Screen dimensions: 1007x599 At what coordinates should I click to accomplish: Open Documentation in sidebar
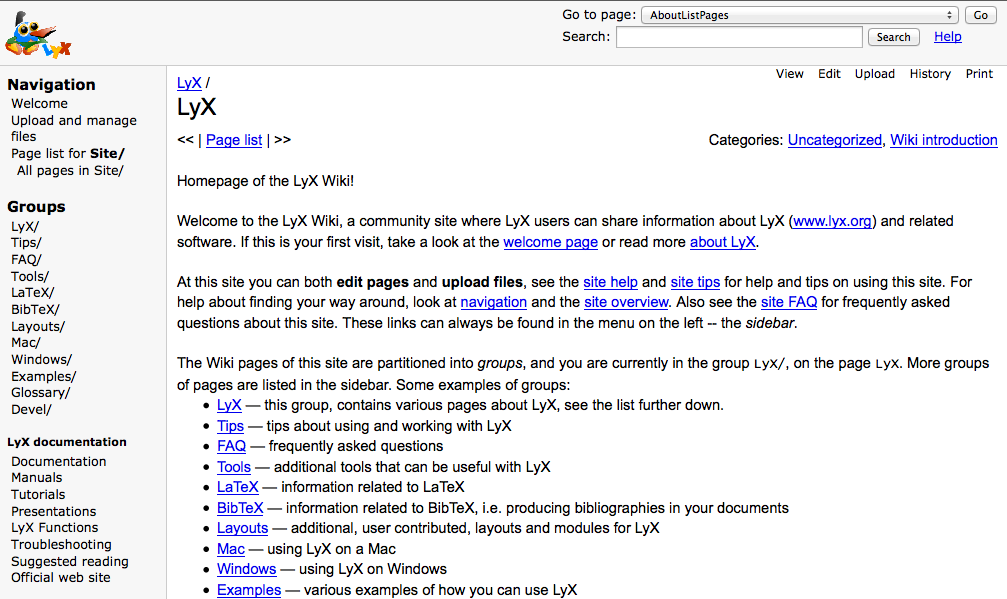58,462
